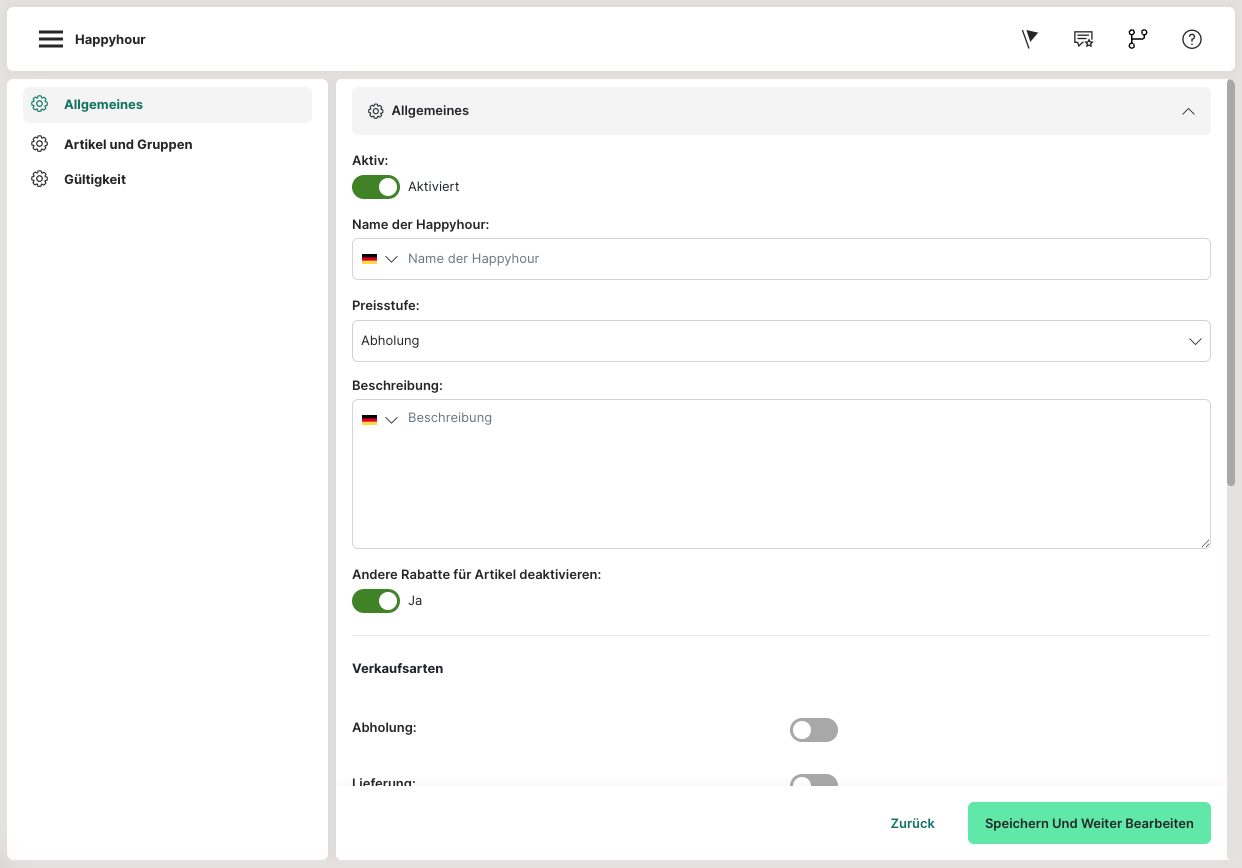Switch to Gültigkeit section
1242x868 pixels.
click(x=95, y=179)
